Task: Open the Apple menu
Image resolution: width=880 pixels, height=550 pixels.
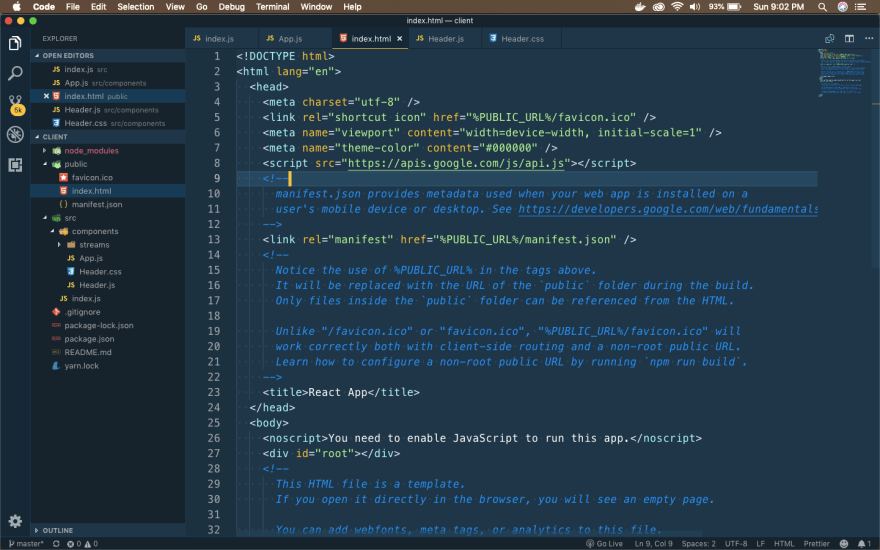Action: pyautogui.click(x=16, y=7)
